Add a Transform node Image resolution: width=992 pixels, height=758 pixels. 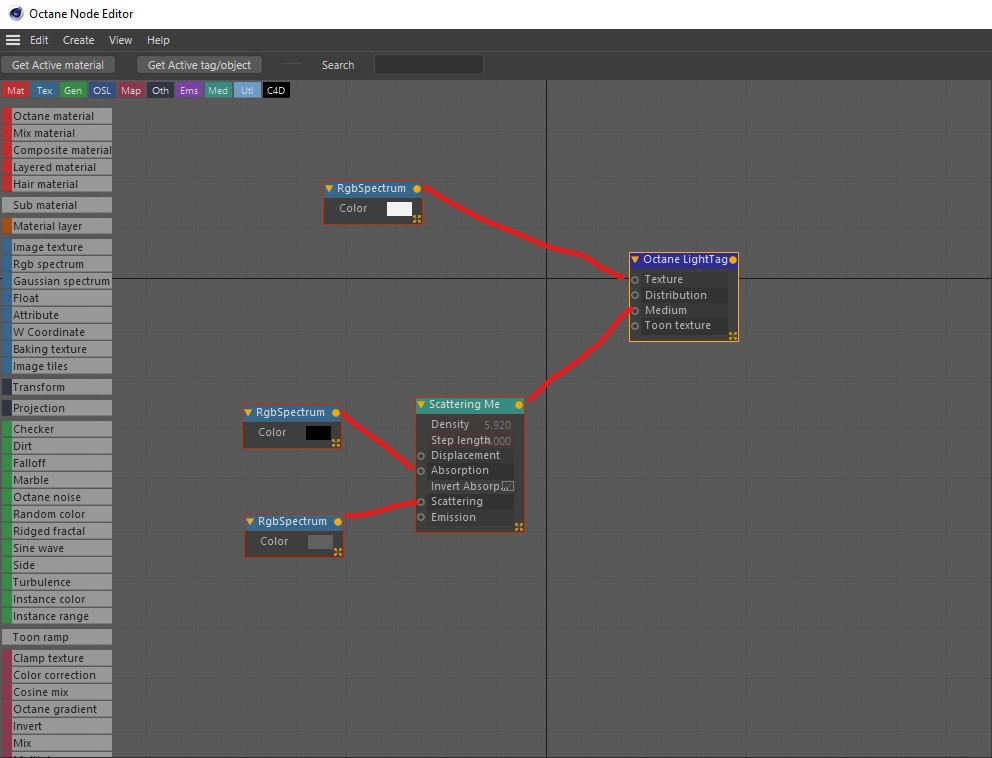[57, 387]
